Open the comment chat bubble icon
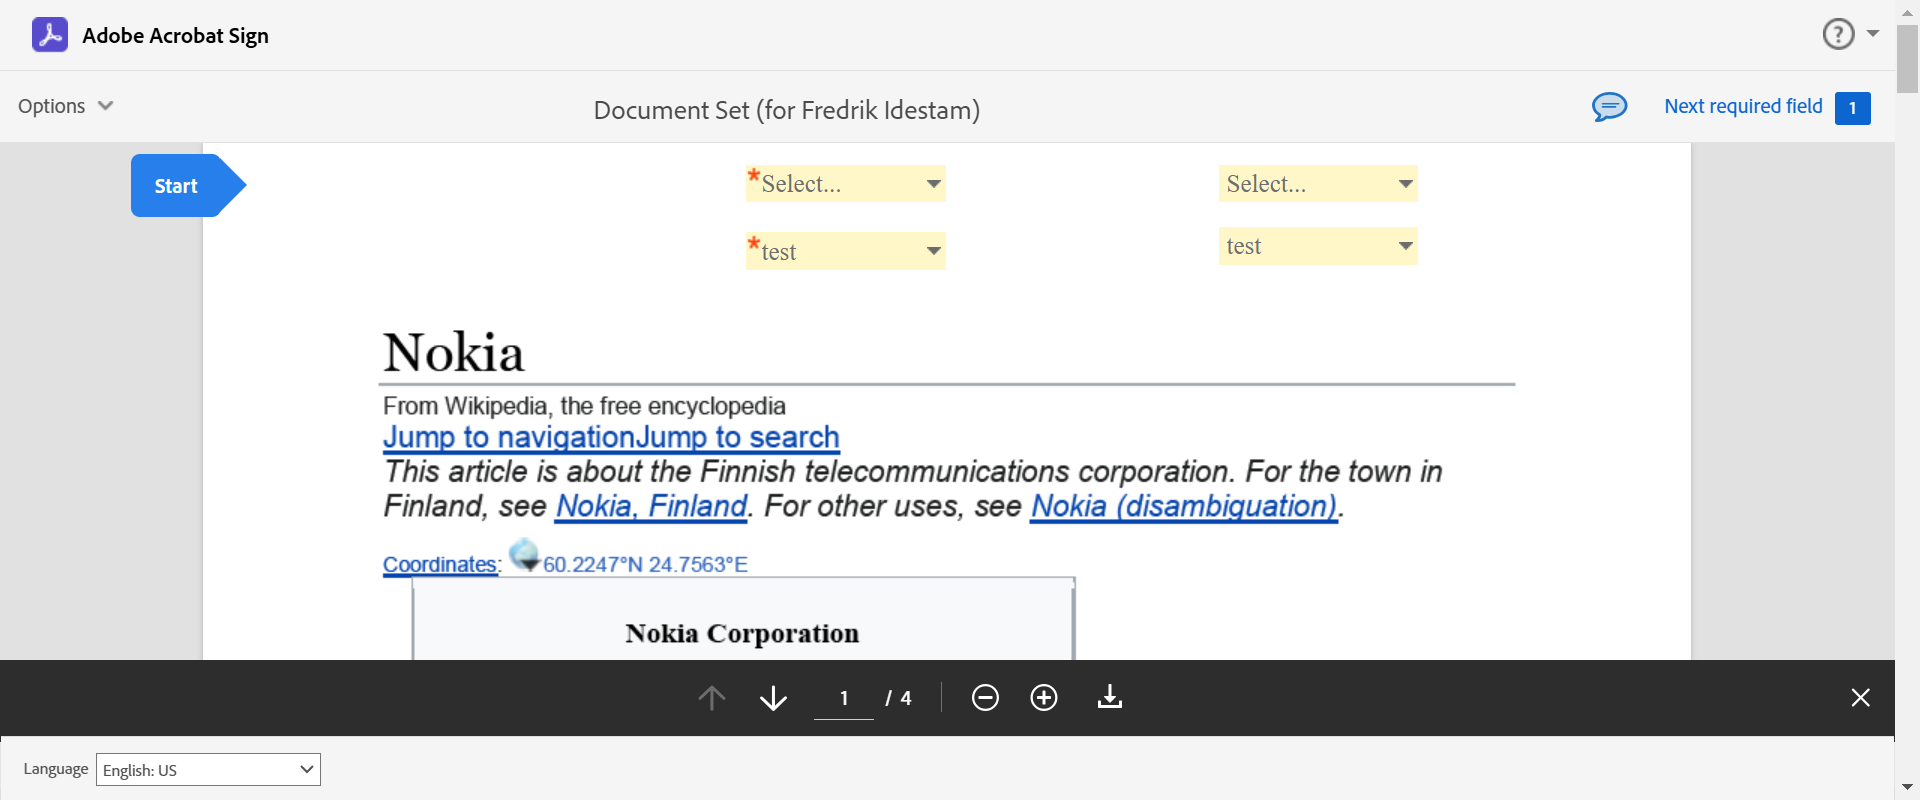This screenshot has width=1920, height=800. (1609, 107)
